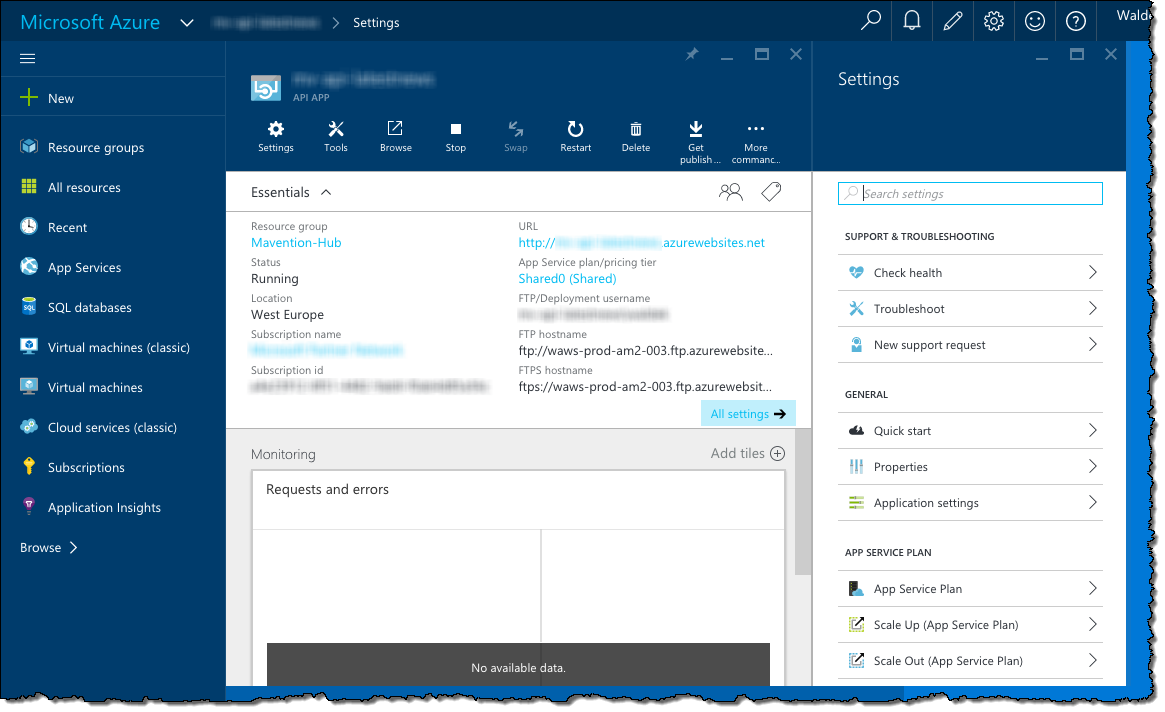Click Add tiles in Monitoring
This screenshot has width=1165, height=712.
[747, 453]
